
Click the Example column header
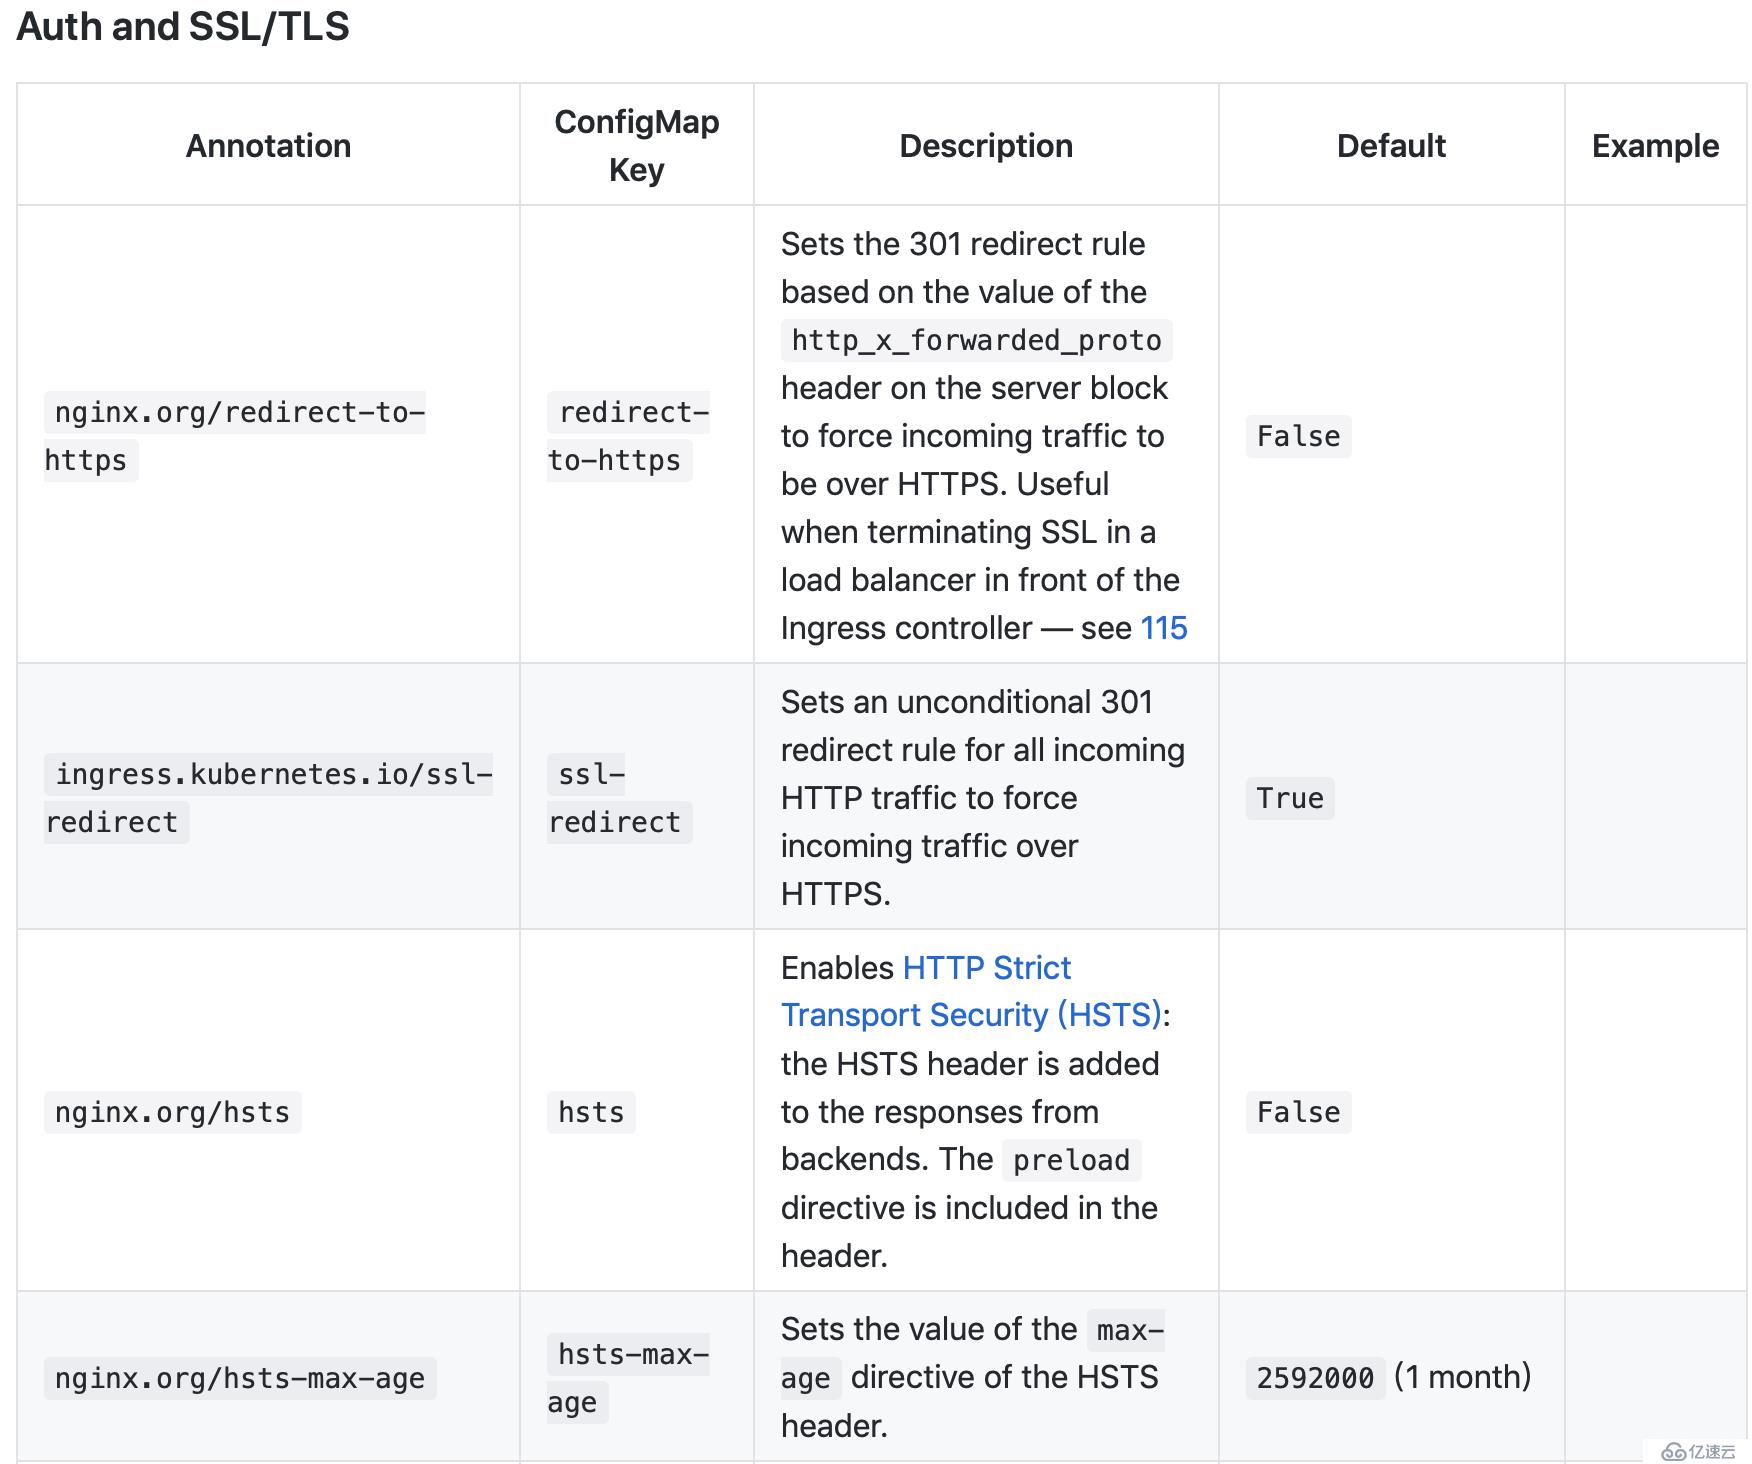pos(1655,146)
